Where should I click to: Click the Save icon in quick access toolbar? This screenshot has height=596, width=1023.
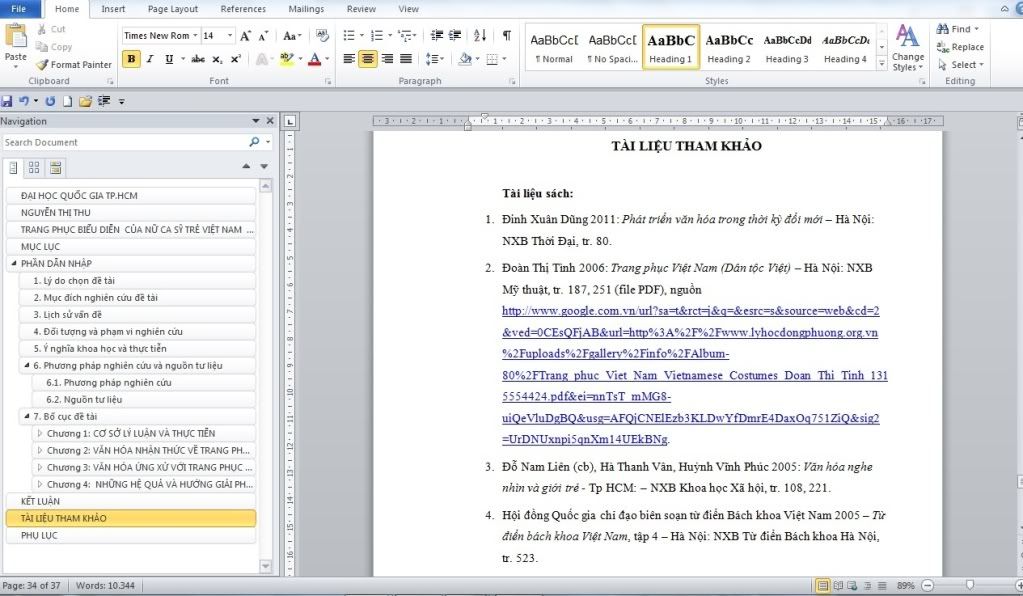7,101
